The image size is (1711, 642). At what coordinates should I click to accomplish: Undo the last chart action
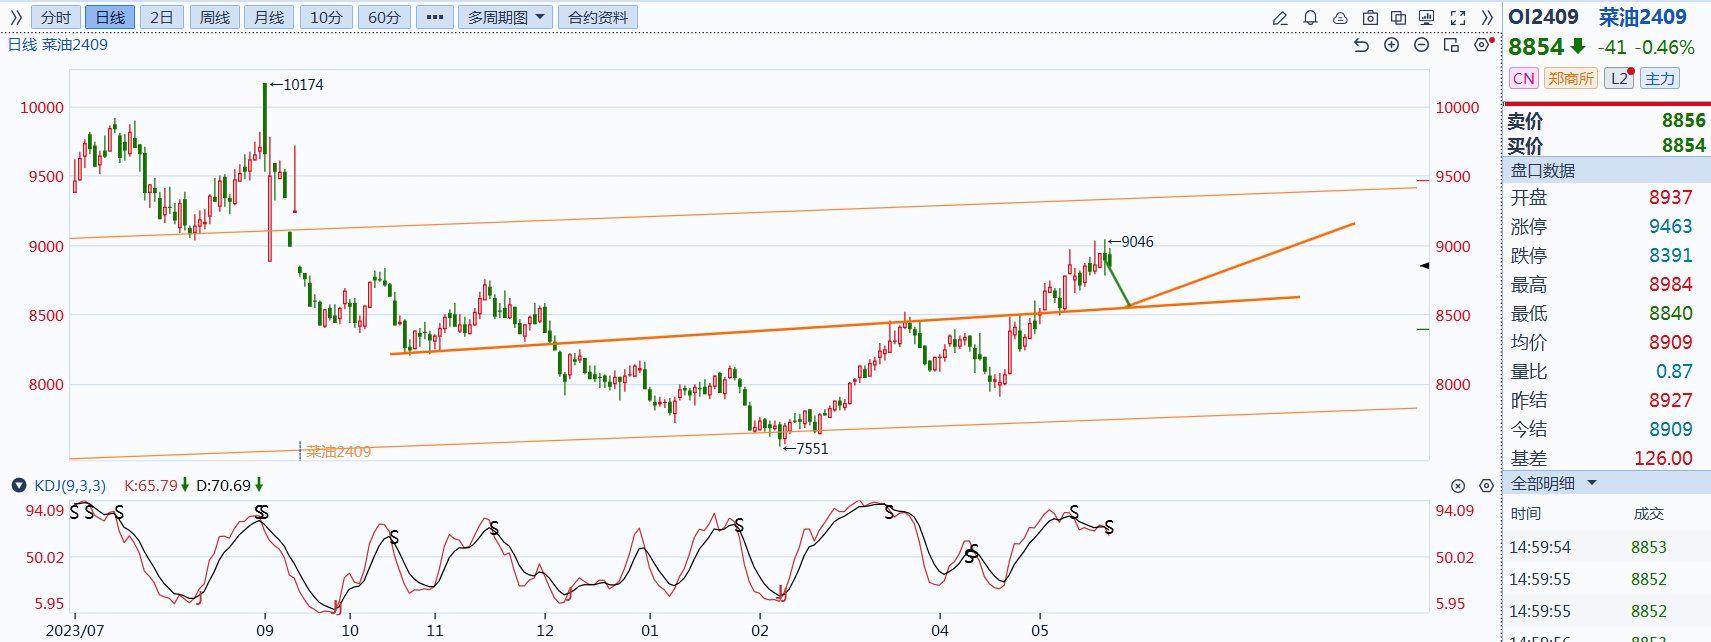click(x=1361, y=45)
